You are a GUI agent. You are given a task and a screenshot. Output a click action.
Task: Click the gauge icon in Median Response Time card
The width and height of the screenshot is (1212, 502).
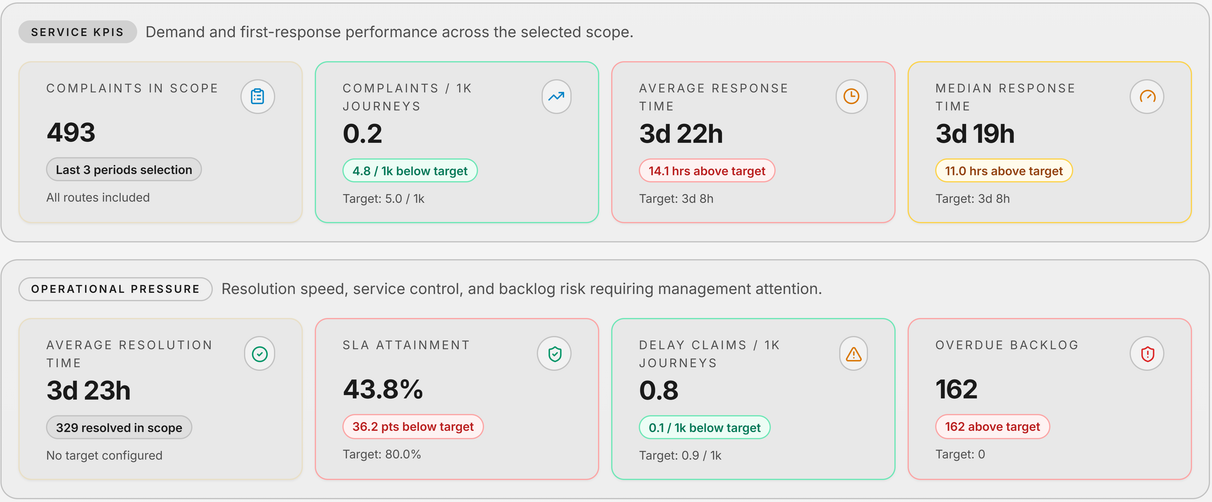pyautogui.click(x=1148, y=97)
